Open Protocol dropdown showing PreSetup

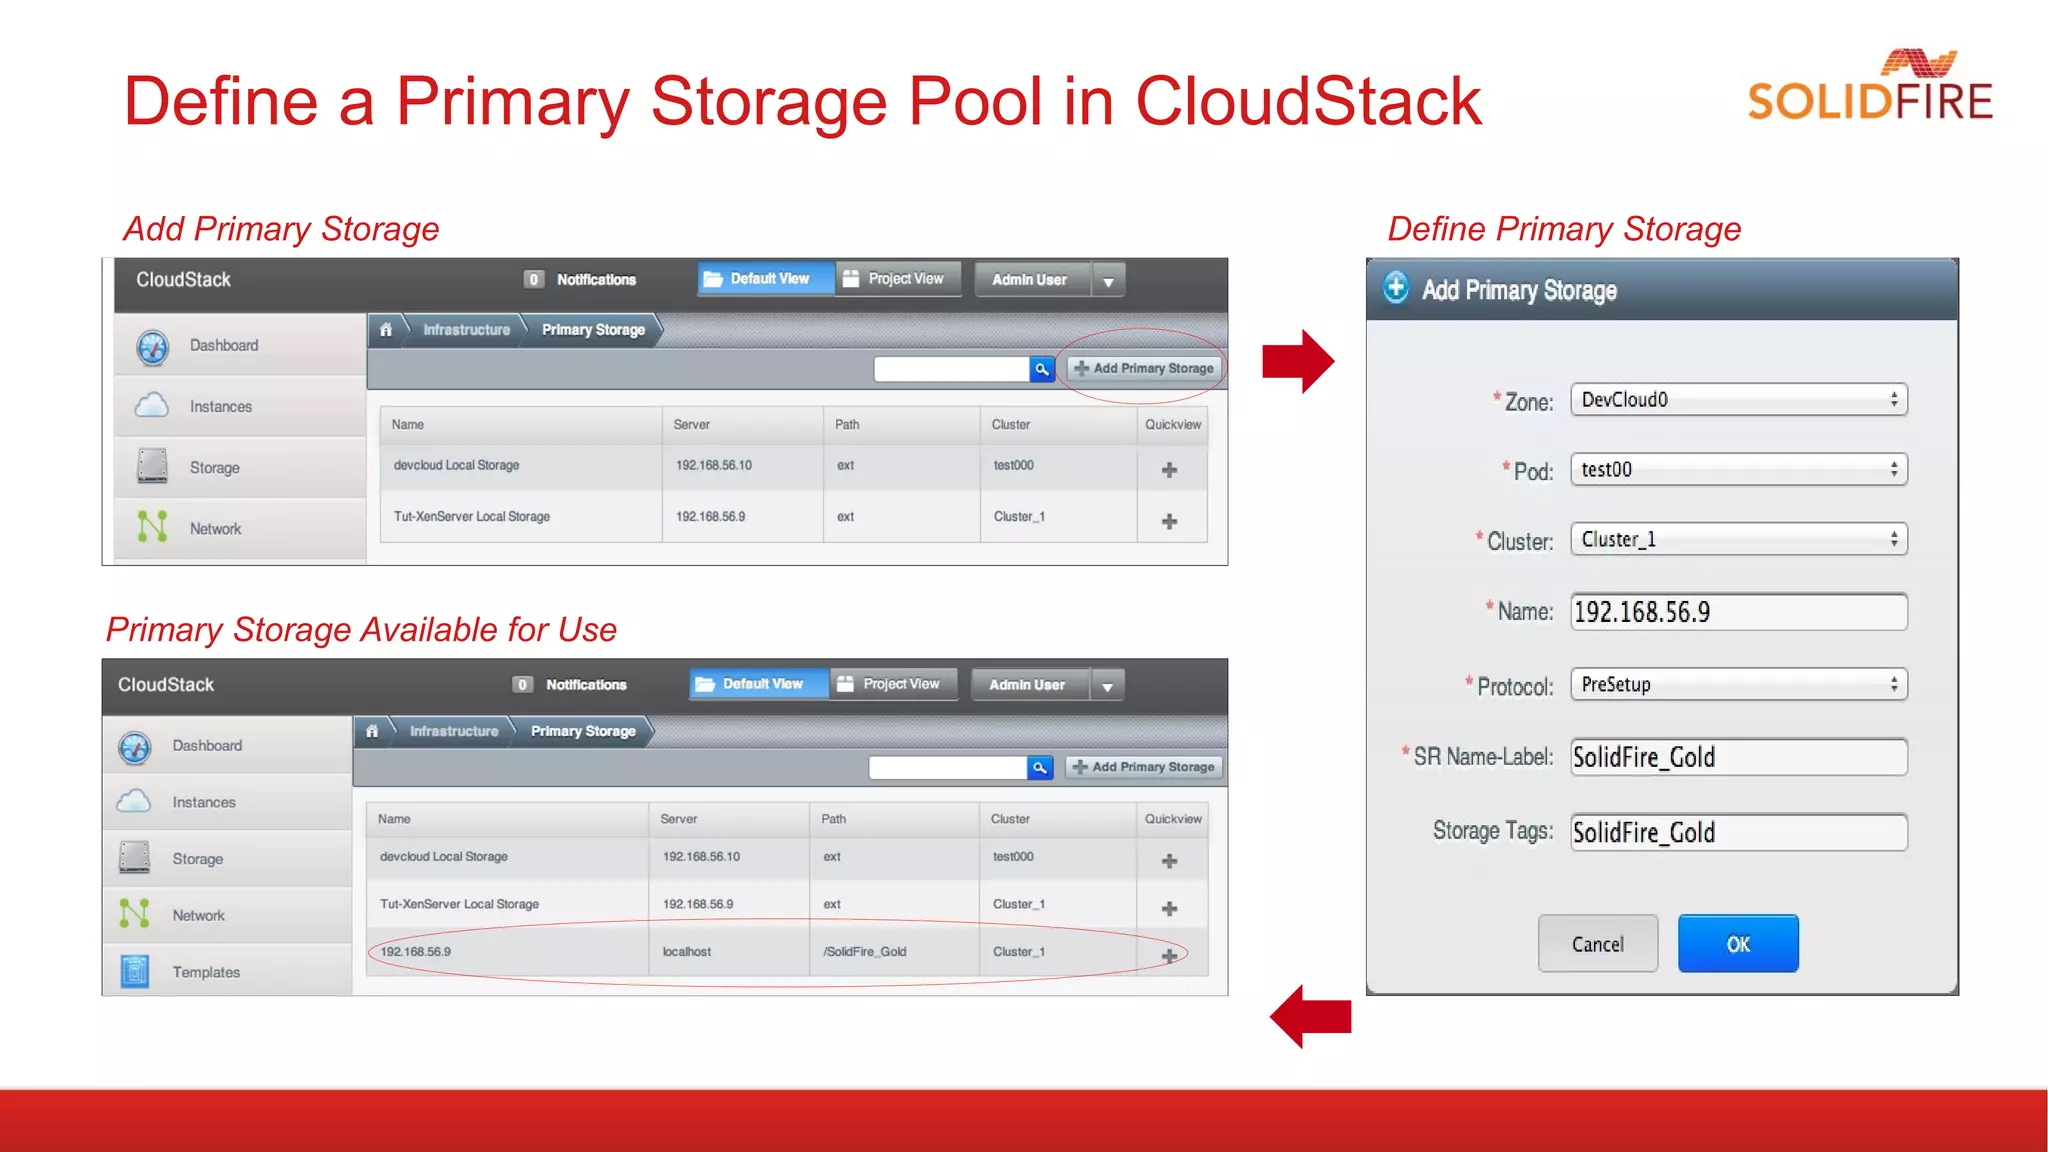point(1739,684)
